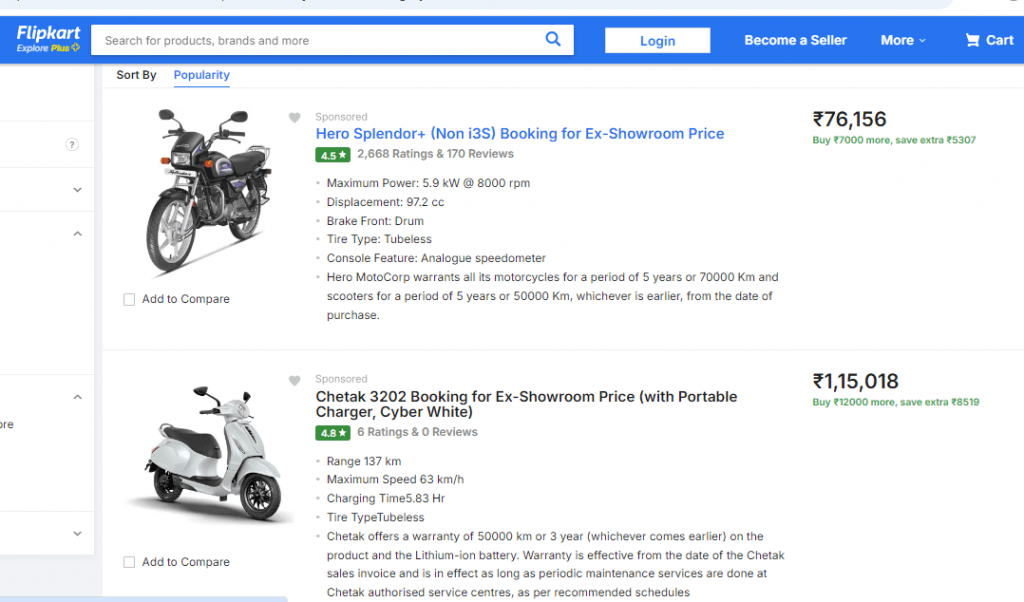Viewport: 1024px width, 602px height.
Task: Select the Popularity sort tab
Action: click(201, 75)
